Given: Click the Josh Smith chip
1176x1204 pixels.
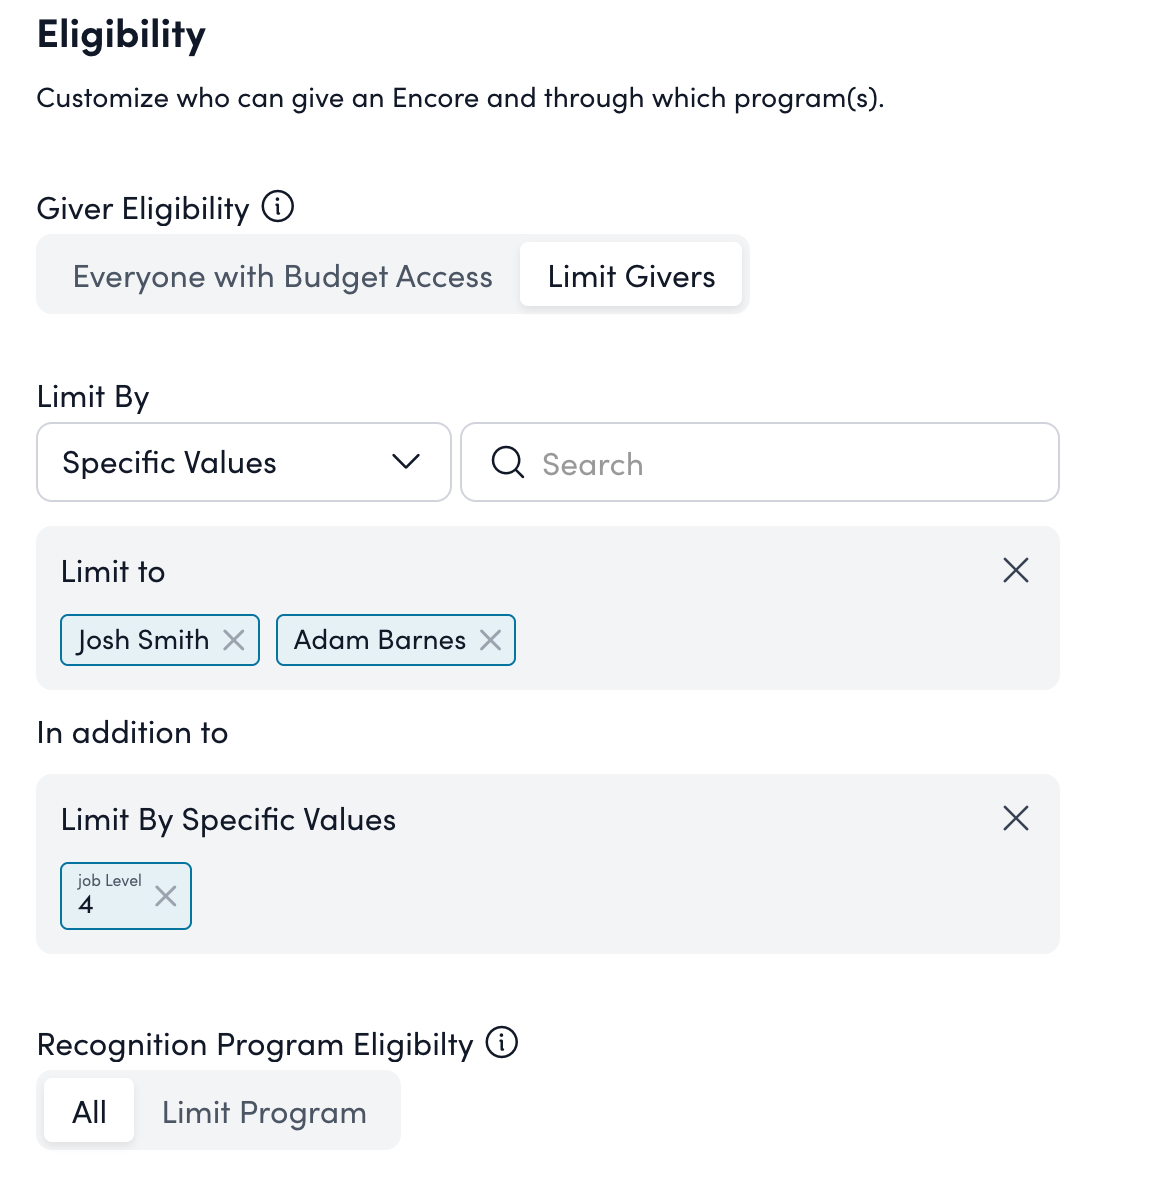Looking at the screenshot, I should (x=143, y=640).
